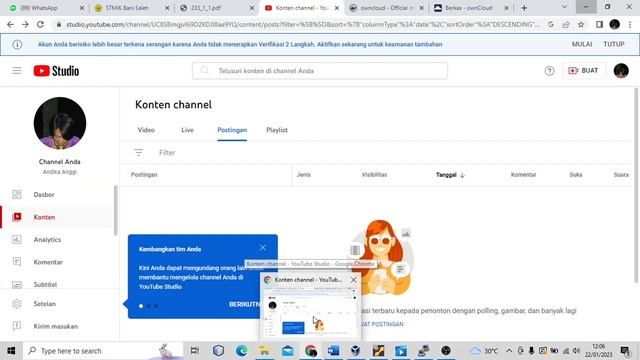Click the filter lines icon
This screenshot has height=360, width=640.
[x=139, y=152]
